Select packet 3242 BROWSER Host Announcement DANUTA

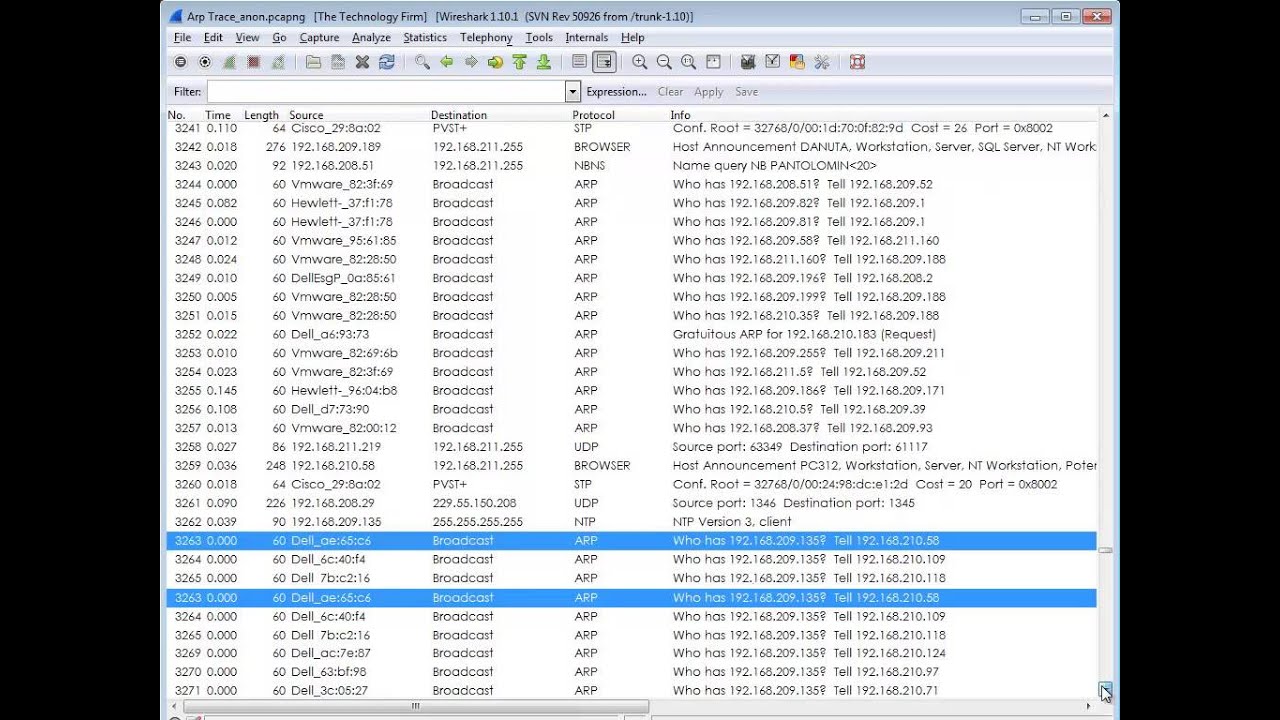coord(632,147)
